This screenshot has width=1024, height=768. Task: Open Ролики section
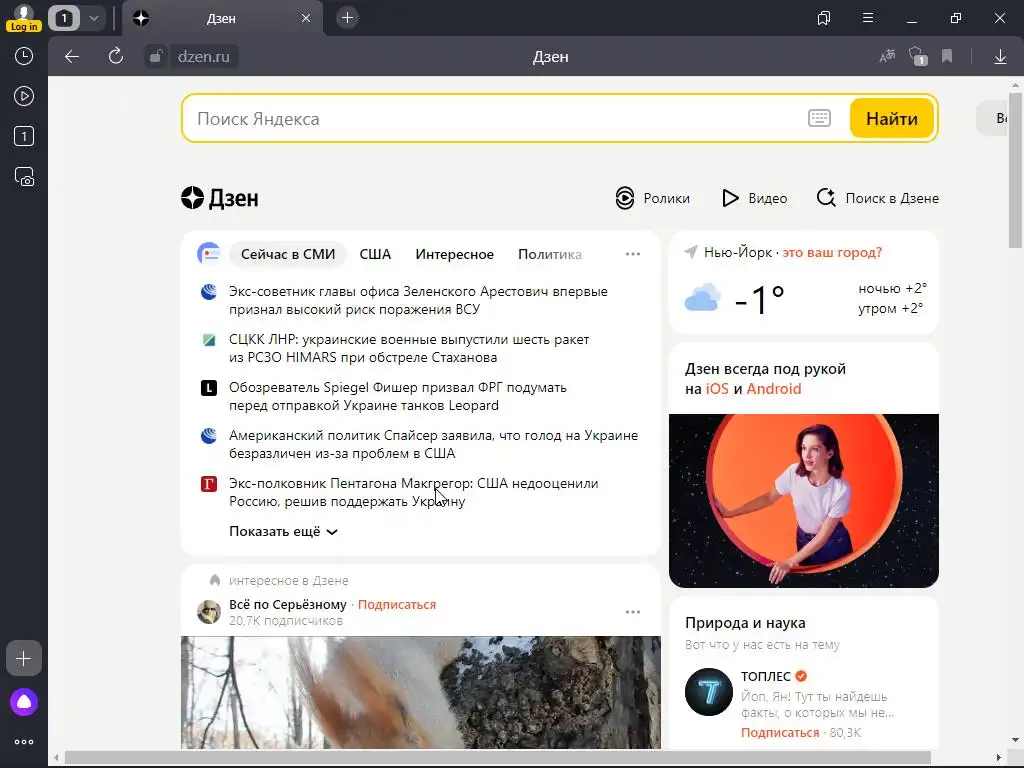click(x=652, y=198)
